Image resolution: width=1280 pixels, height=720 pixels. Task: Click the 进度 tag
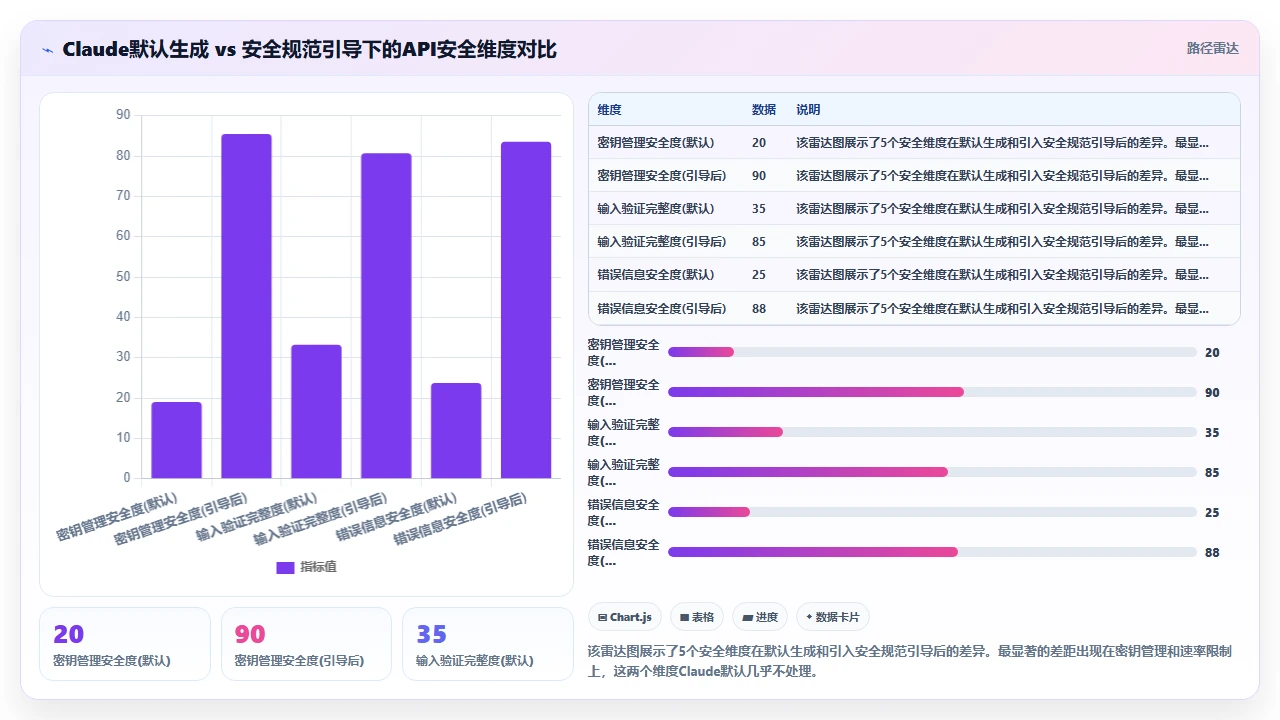pos(760,617)
